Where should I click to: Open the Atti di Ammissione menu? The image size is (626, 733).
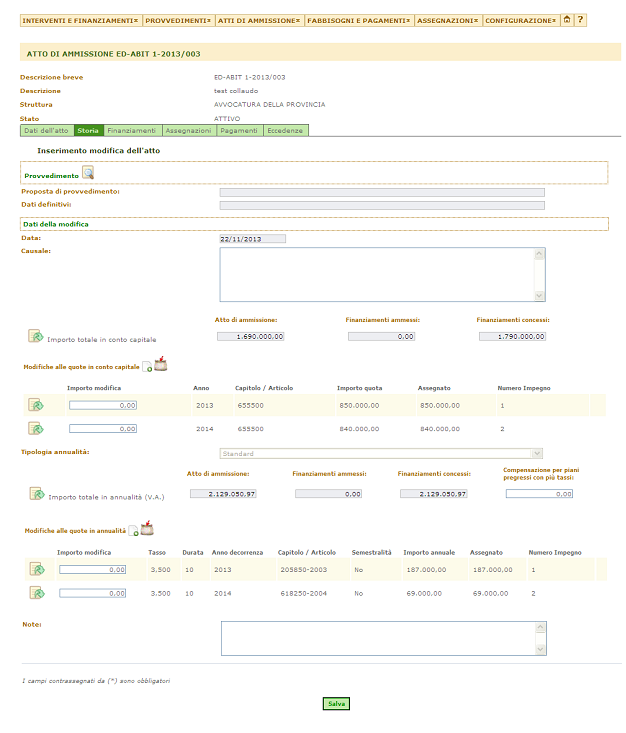pyautogui.click(x=259, y=21)
